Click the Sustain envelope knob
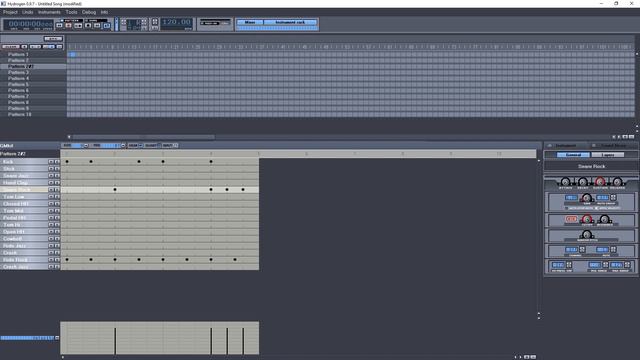640x360 pixels. coord(600,182)
